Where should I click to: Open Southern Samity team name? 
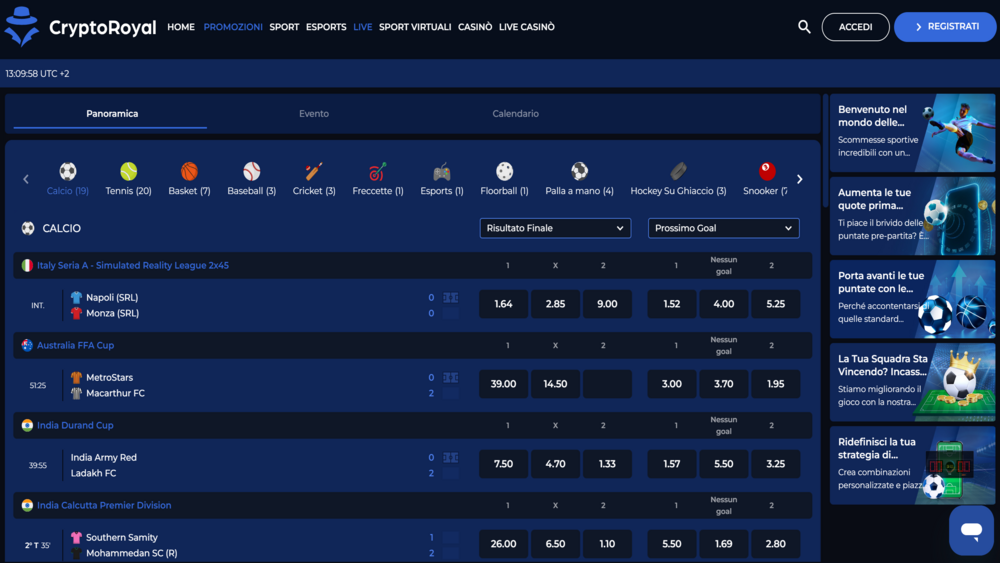(x=122, y=537)
